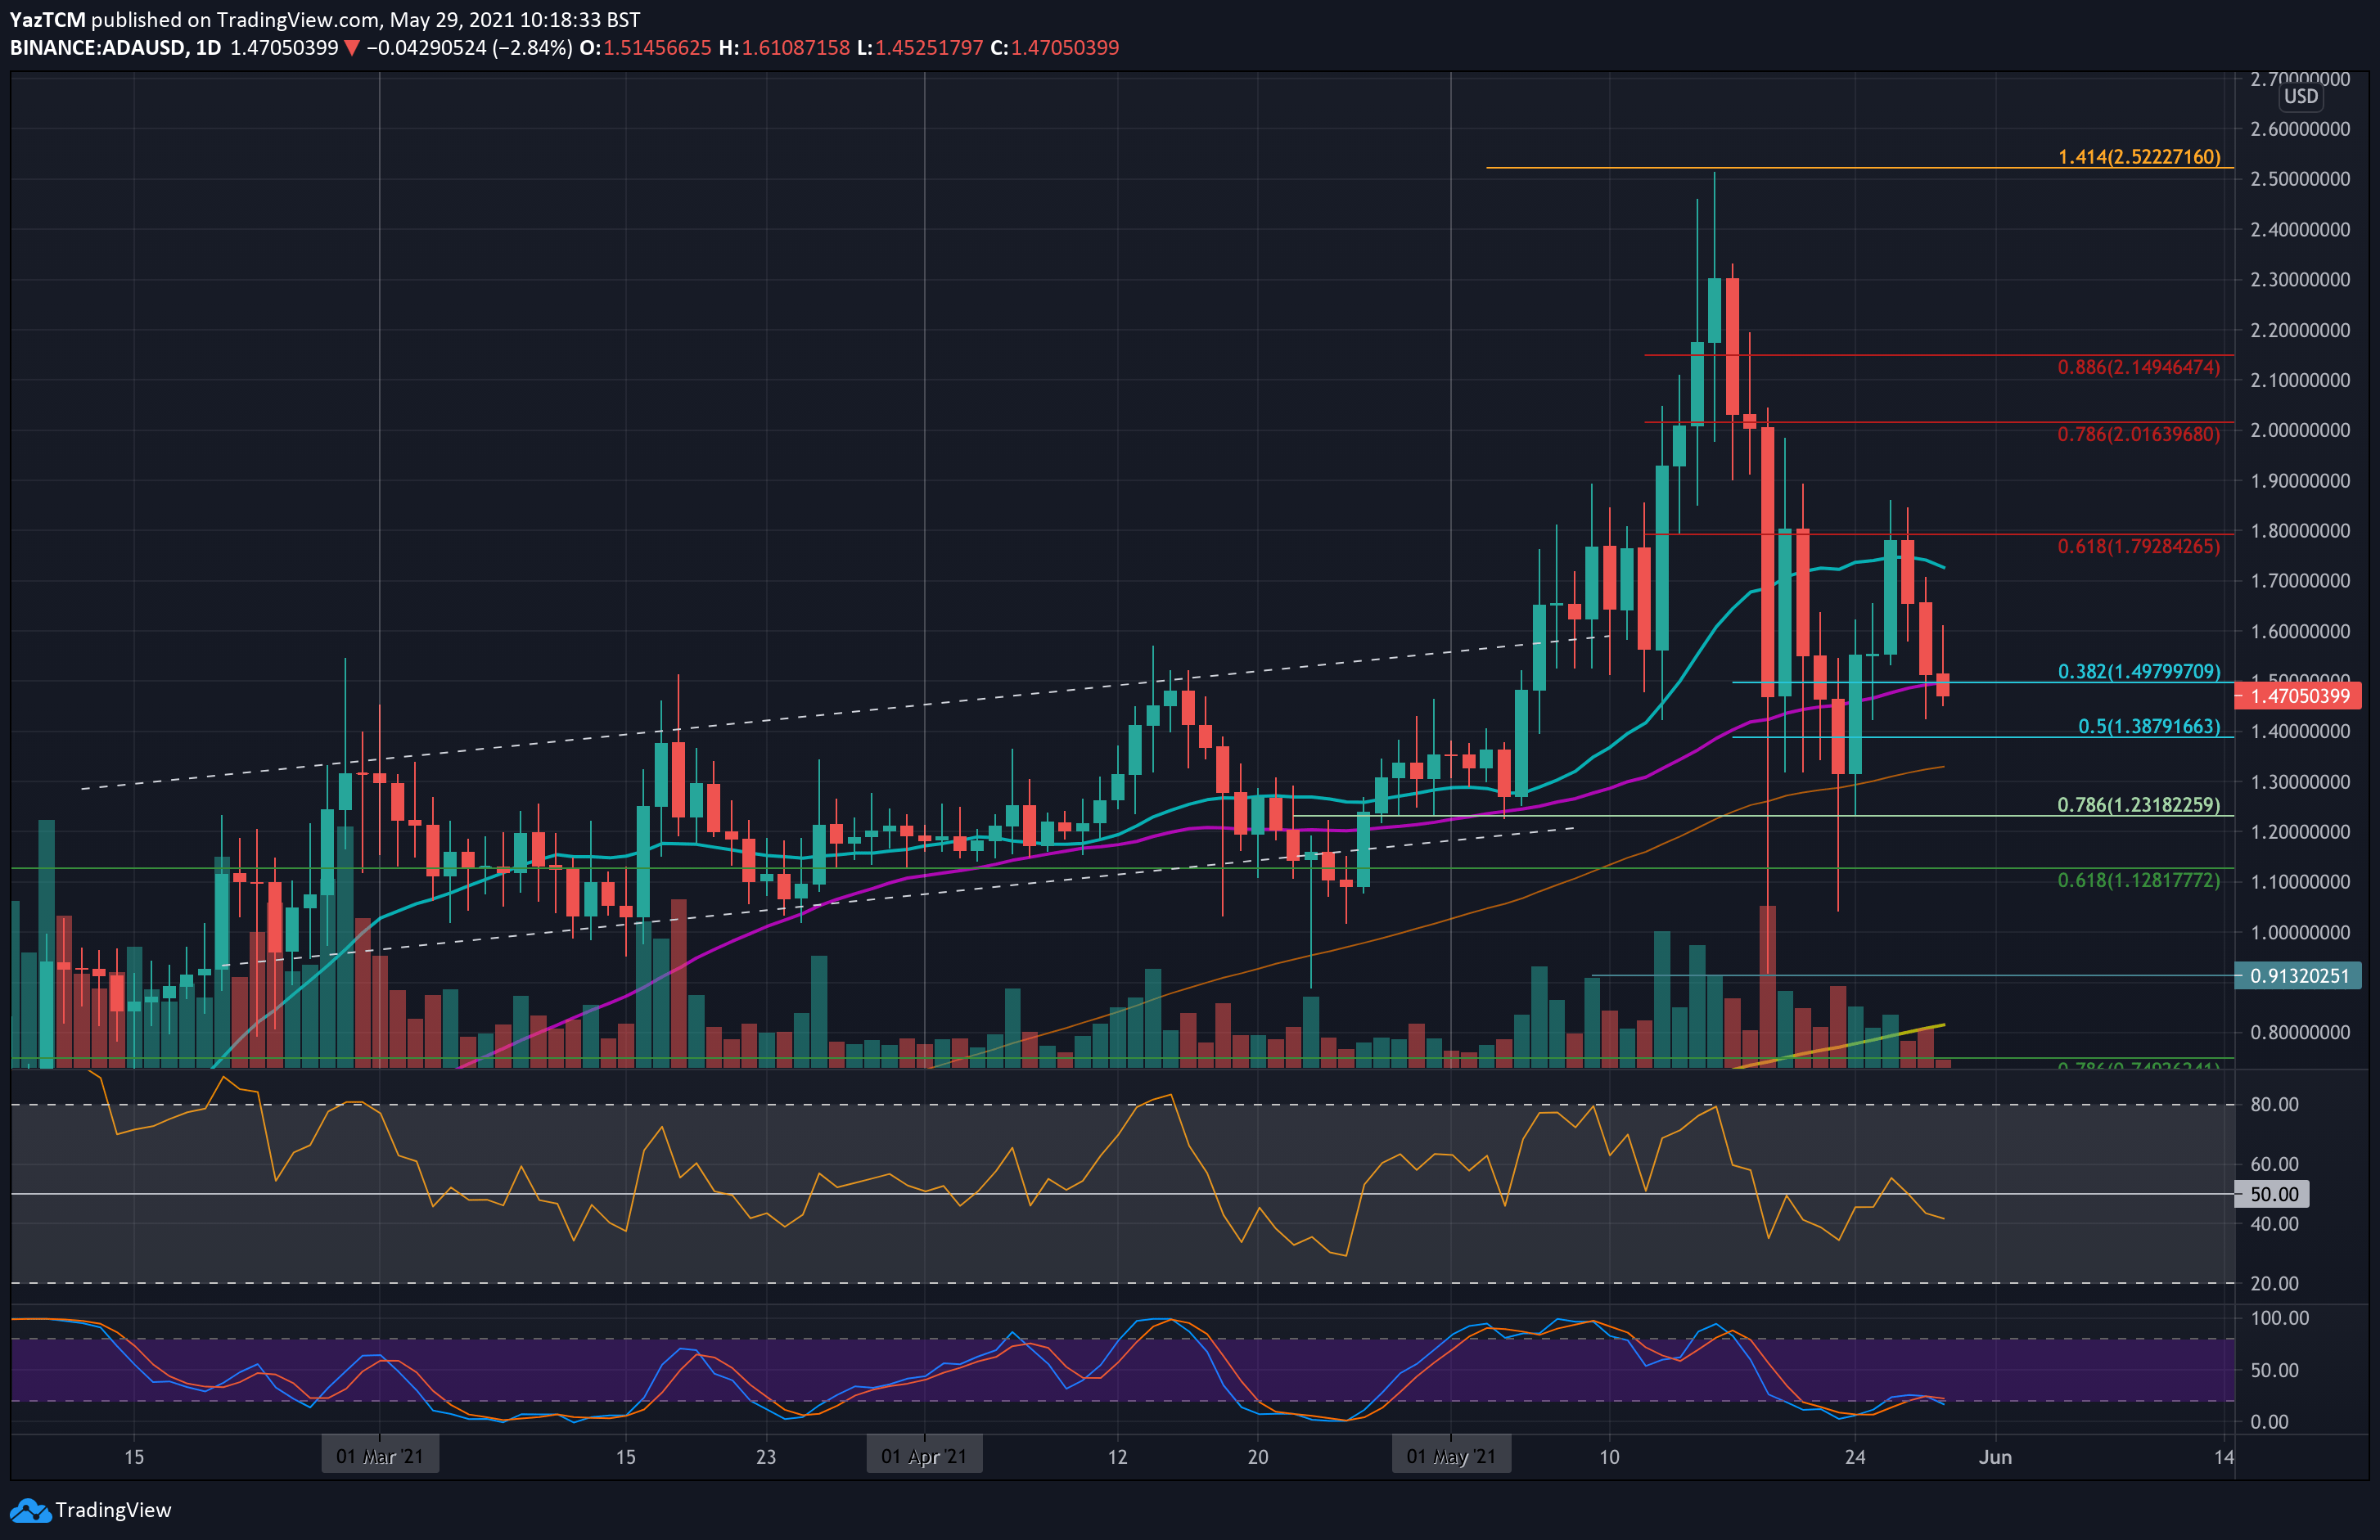Click the 0.5(1.38791663) Fibonacci label
Image resolution: width=2380 pixels, height=1540 pixels.
click(x=2149, y=726)
